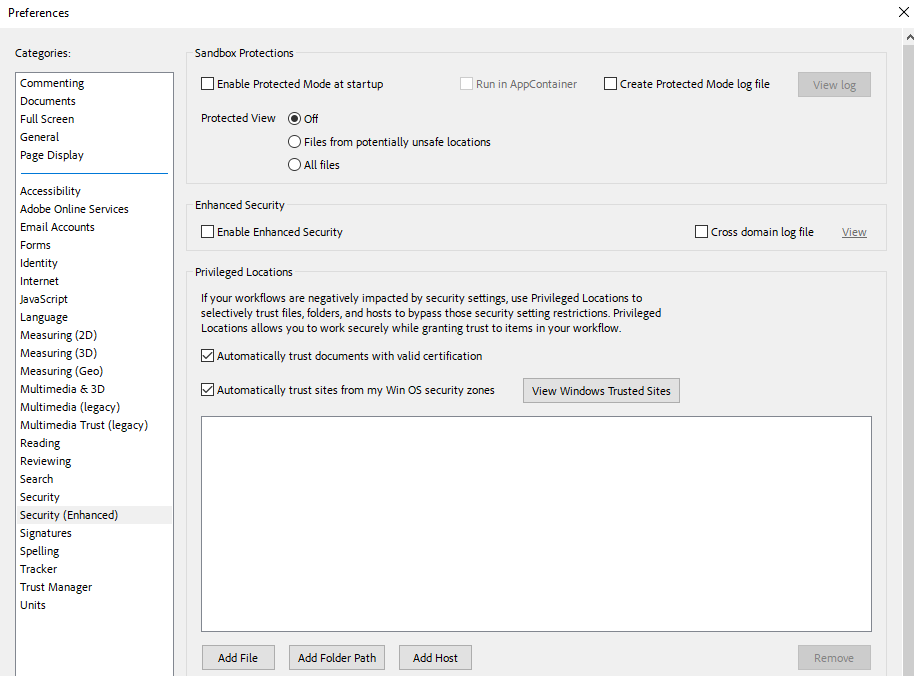The width and height of the screenshot is (914, 676).
Task: Click the Add File button
Action: point(238,657)
